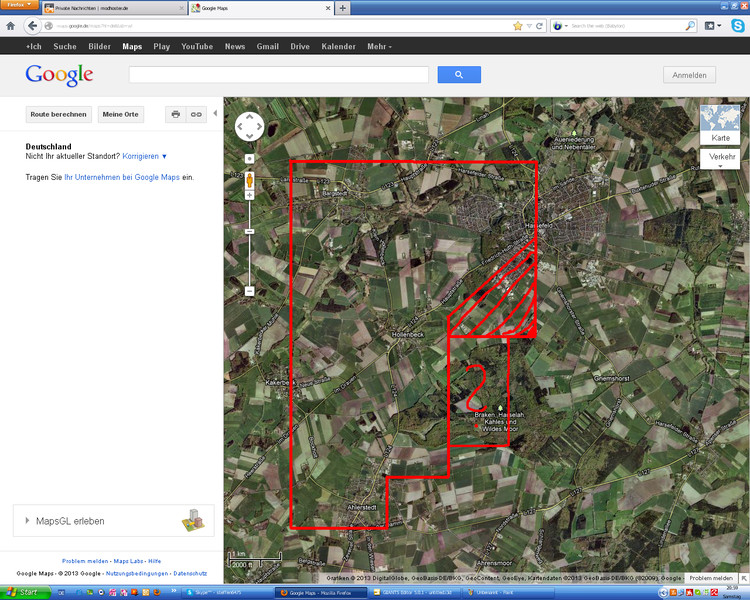
Task: Click Problem melden footer link
Action: tap(85, 561)
